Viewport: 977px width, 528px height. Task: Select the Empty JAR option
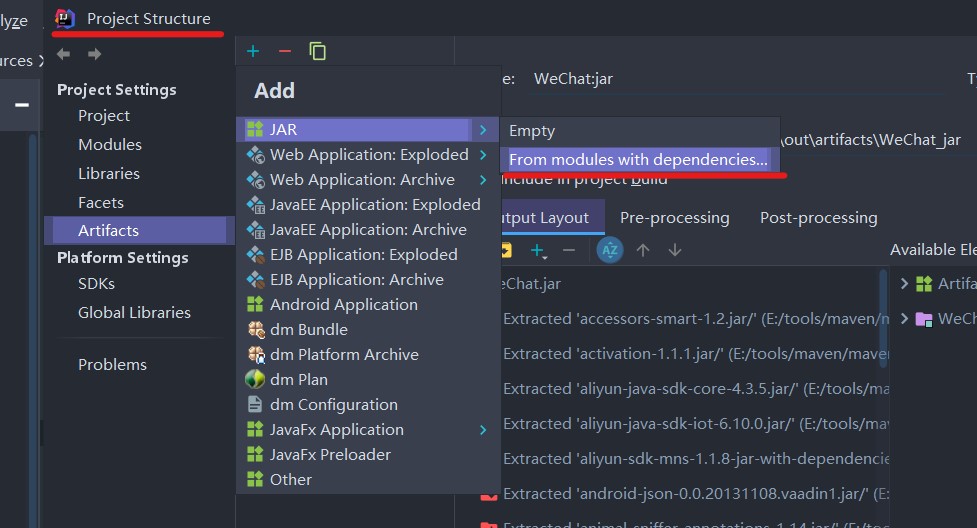532,130
